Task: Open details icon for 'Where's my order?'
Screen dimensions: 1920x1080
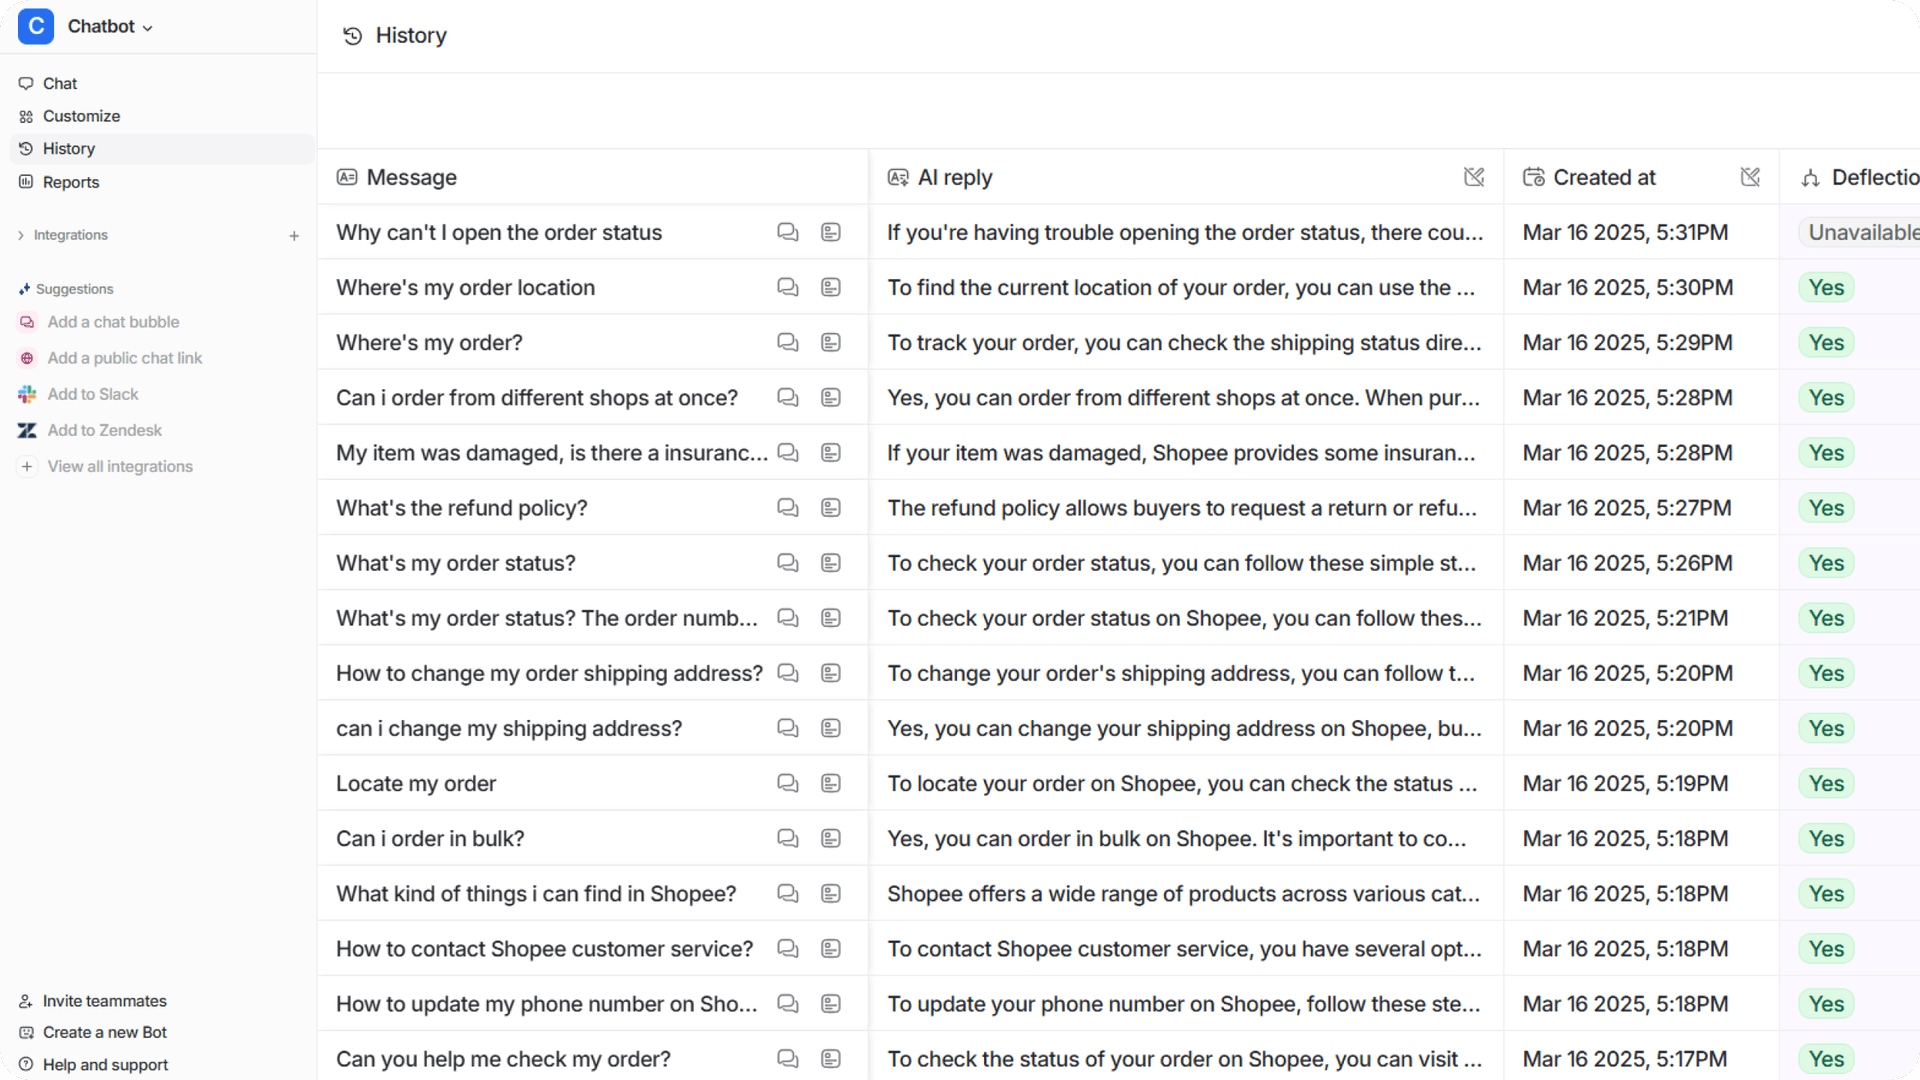Action: 831,342
